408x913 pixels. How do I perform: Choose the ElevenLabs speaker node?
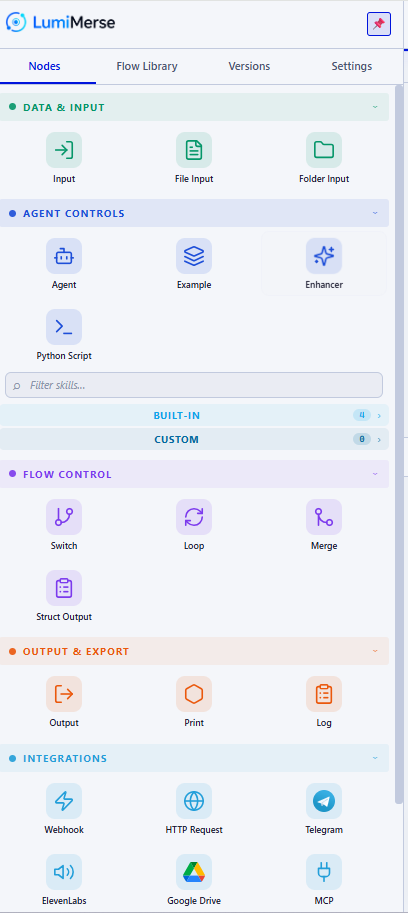pyautogui.click(x=64, y=872)
